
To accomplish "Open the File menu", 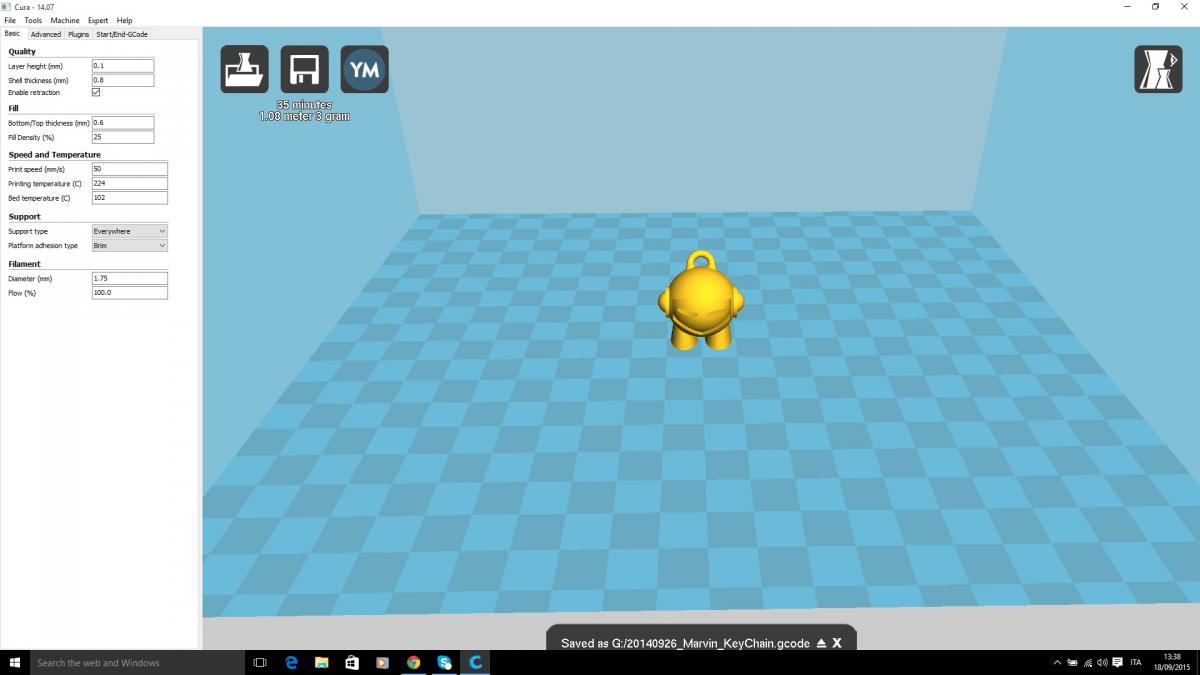I will (10, 20).
